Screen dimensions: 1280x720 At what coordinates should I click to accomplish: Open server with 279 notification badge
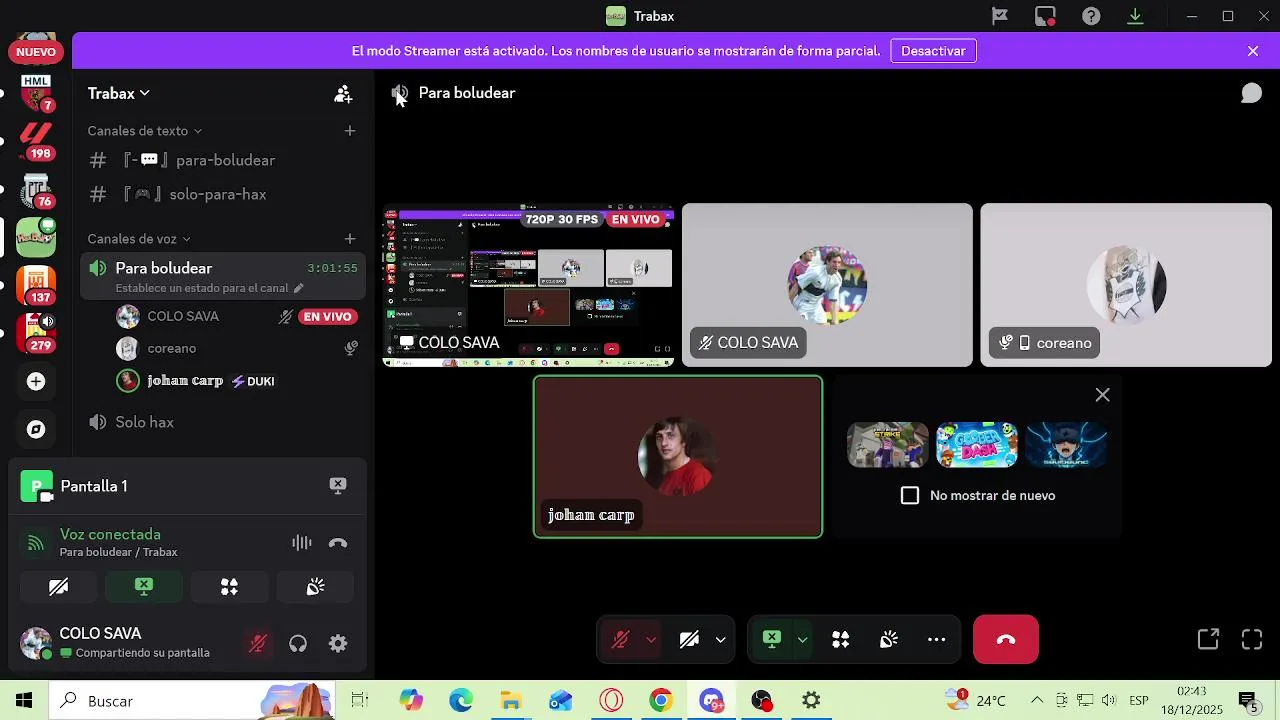36,332
